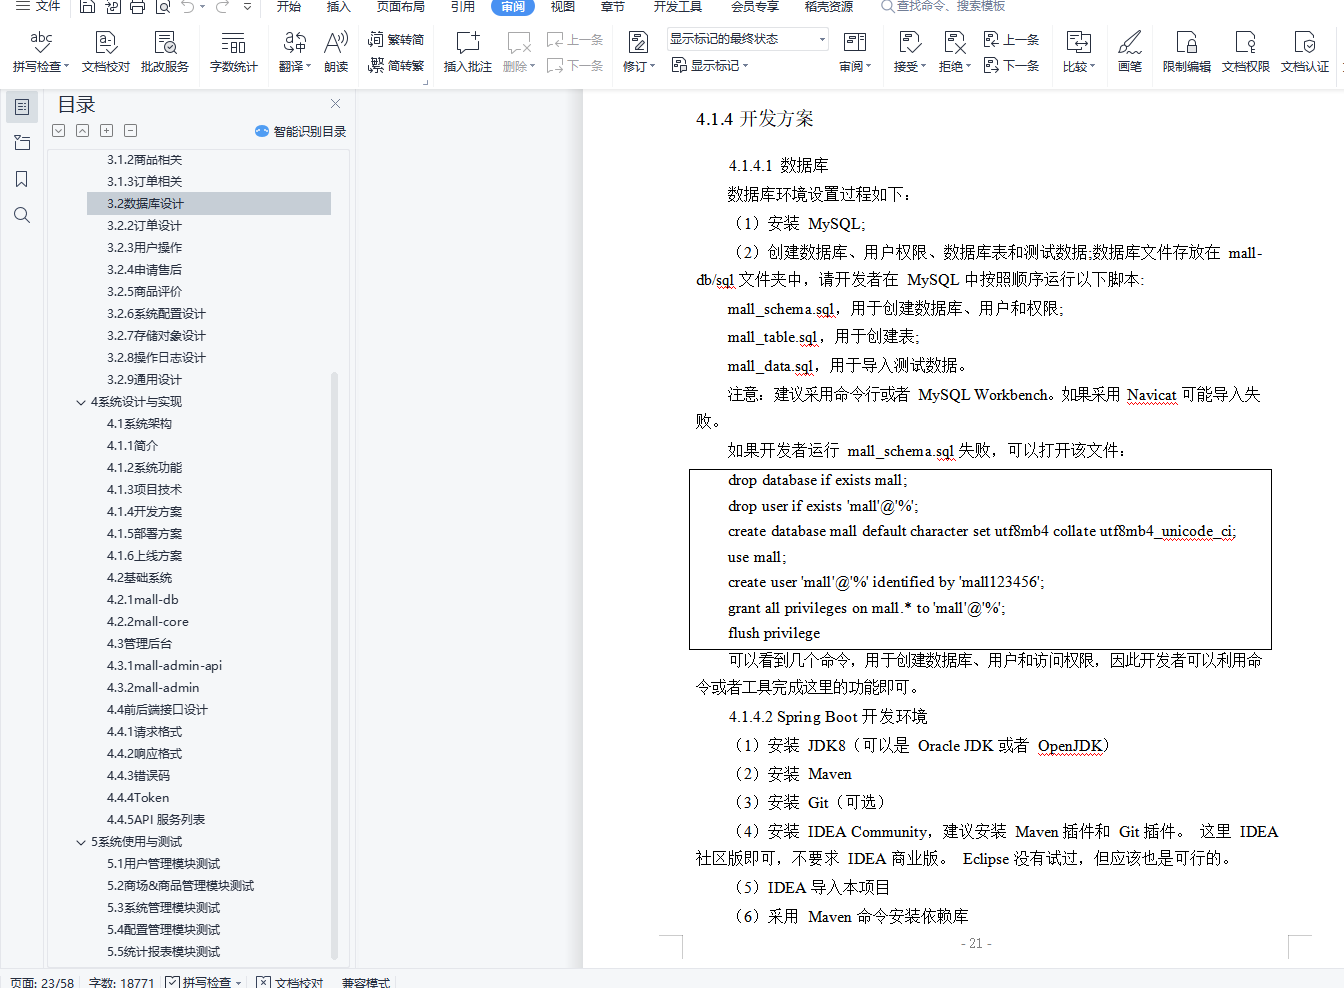
Task: Open the find sidebar magnifier icon
Action: 22,215
